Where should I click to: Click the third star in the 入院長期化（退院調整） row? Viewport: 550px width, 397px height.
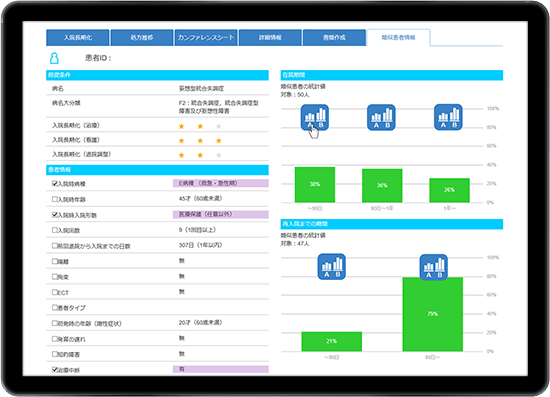[x=219, y=155]
